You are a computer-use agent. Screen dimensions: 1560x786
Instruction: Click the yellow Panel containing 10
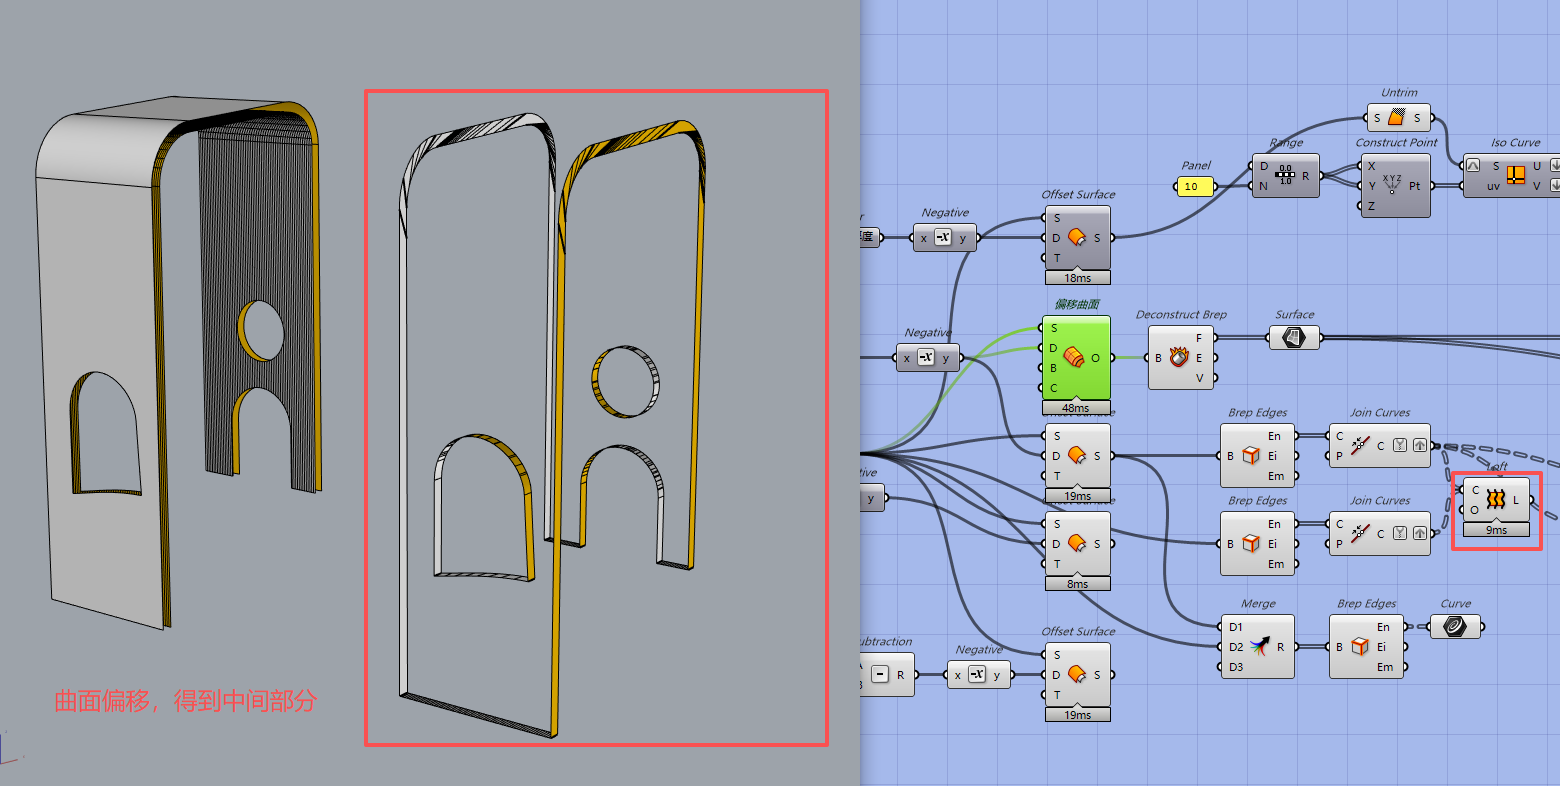click(x=1194, y=186)
